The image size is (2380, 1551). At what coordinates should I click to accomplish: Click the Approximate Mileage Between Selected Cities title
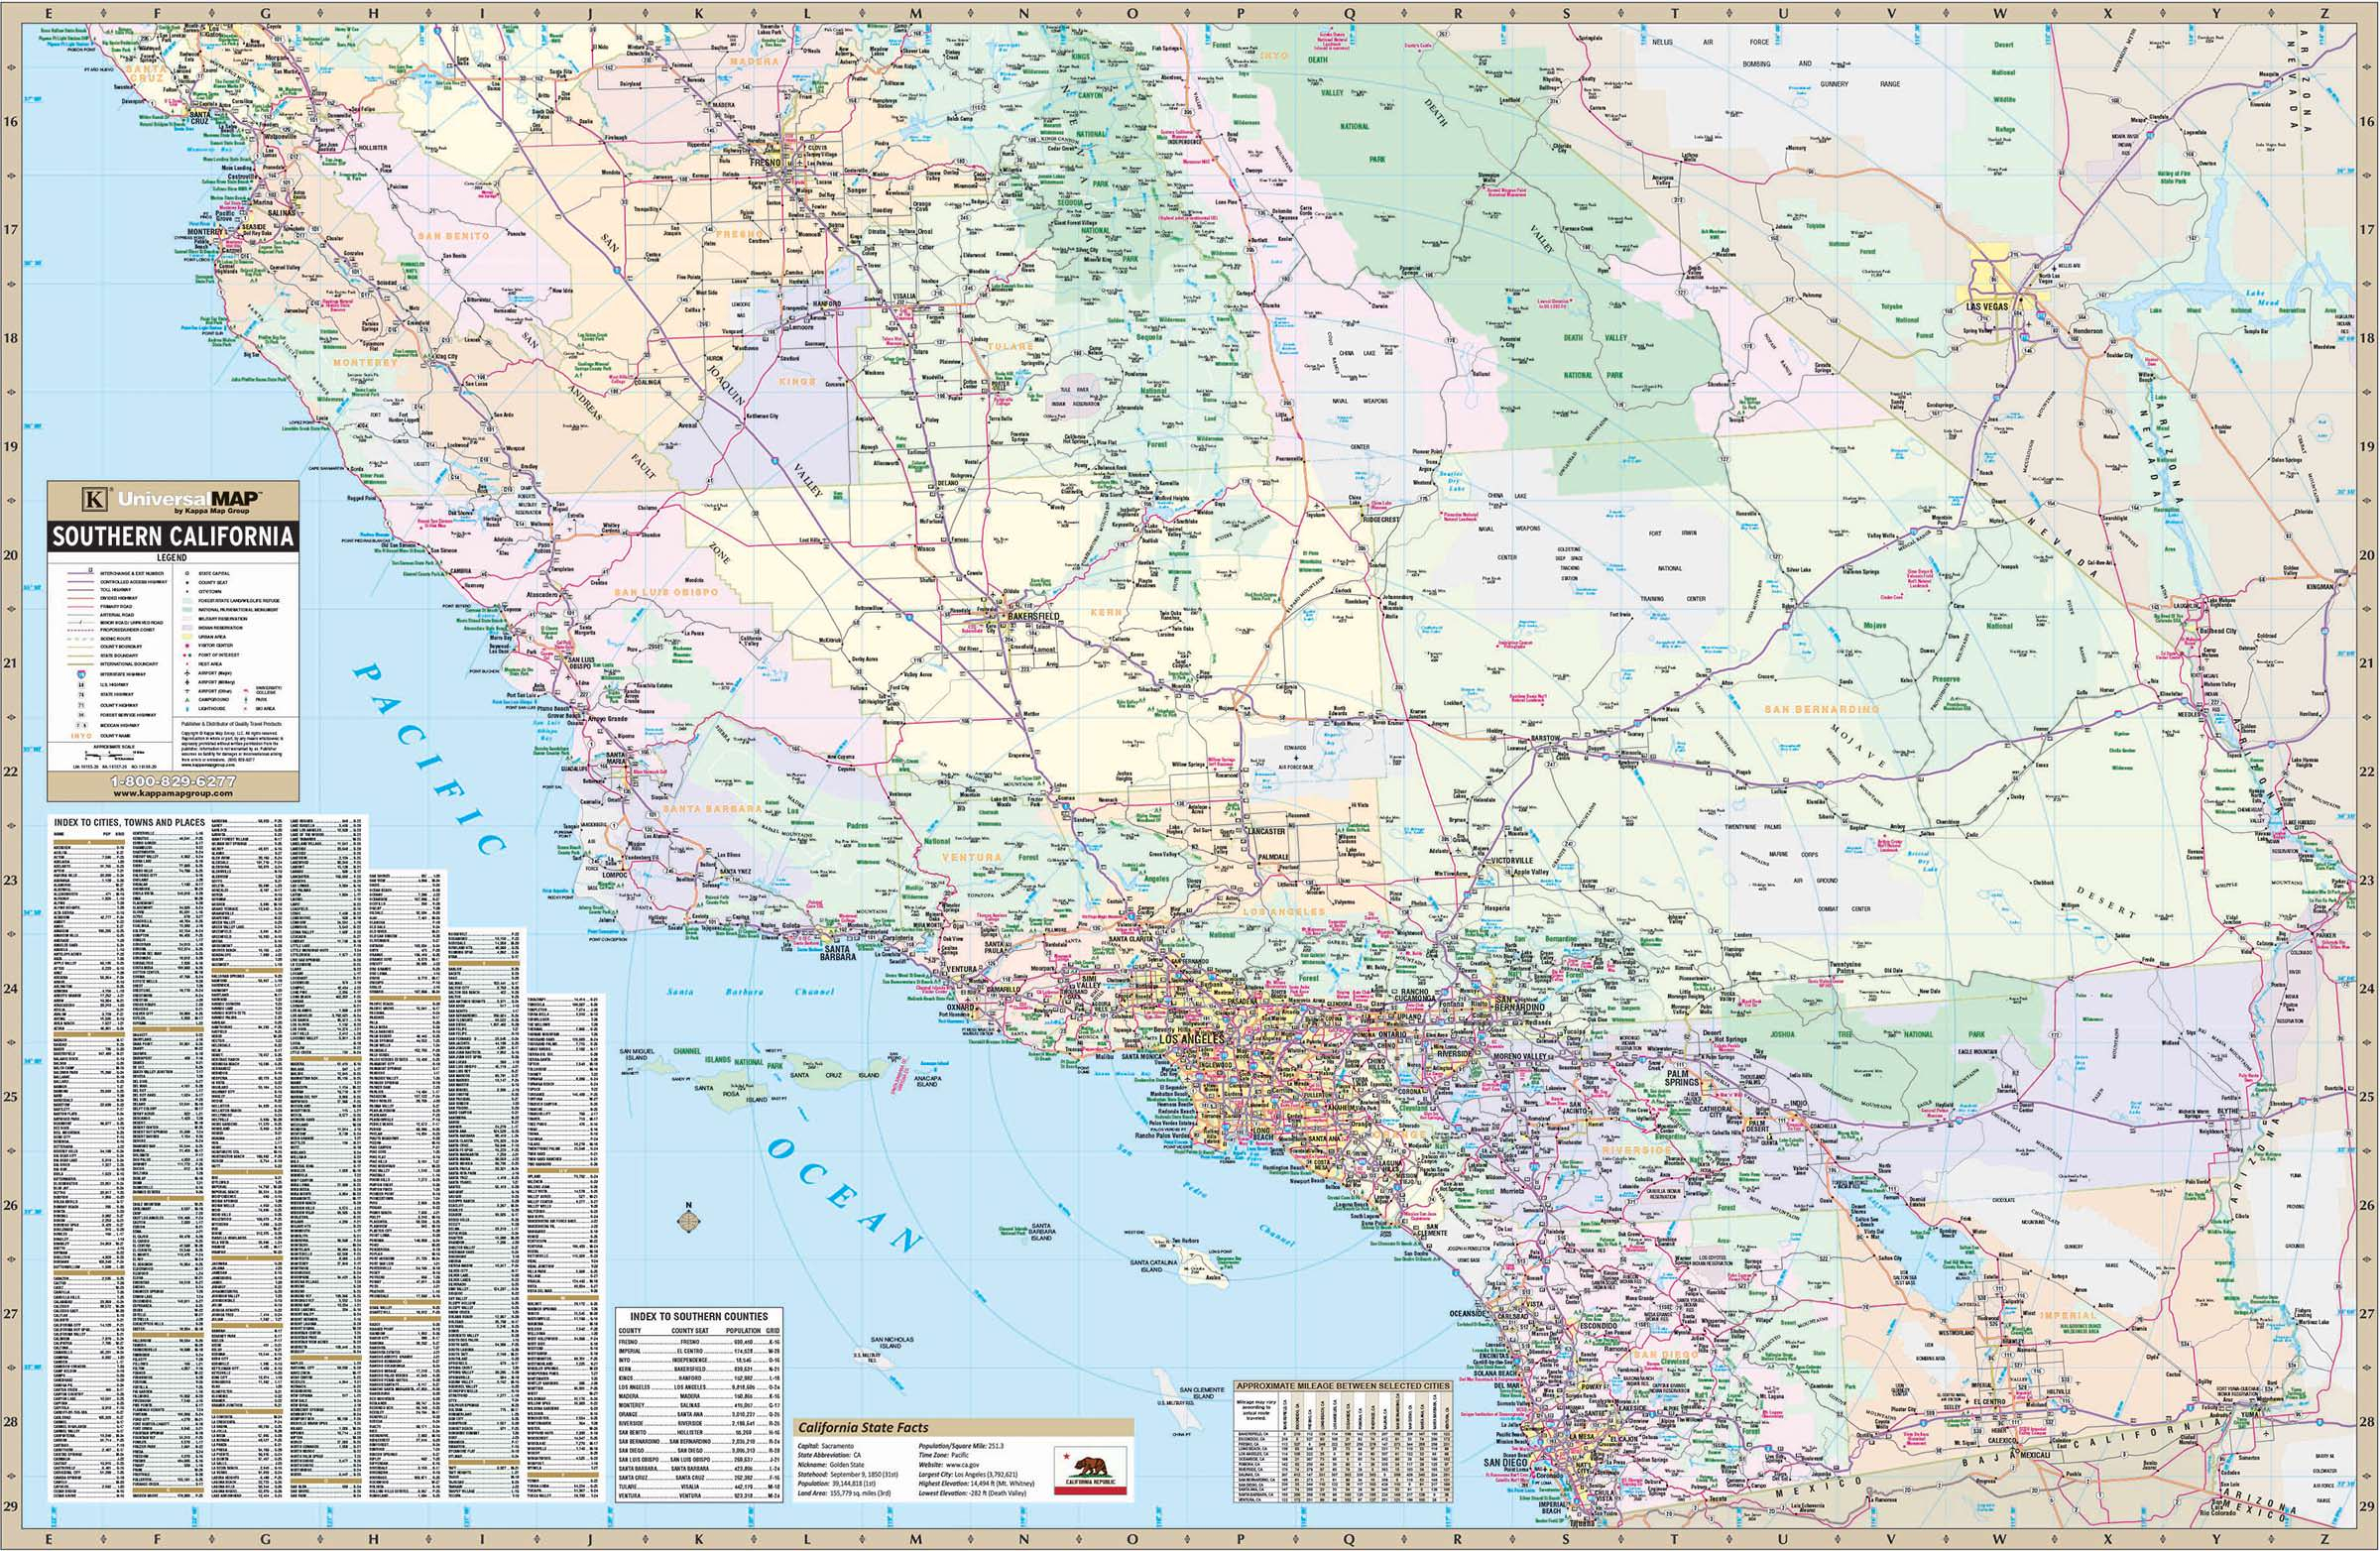[x=1342, y=1386]
